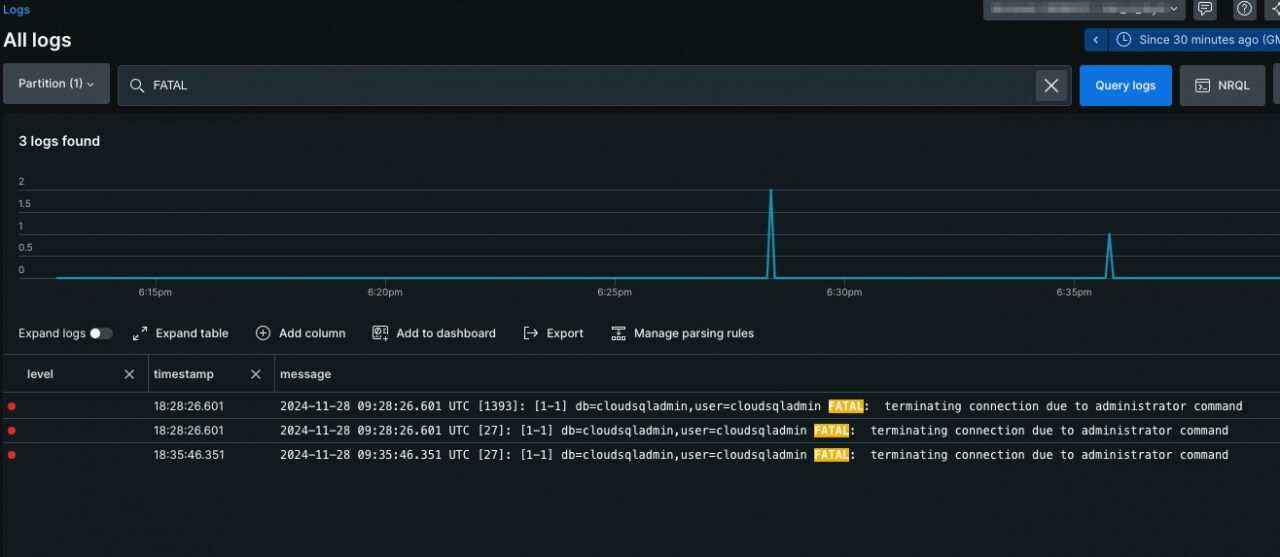Image resolution: width=1280 pixels, height=557 pixels.
Task: Open the Partition (1) dropdown
Action: click(x=56, y=84)
